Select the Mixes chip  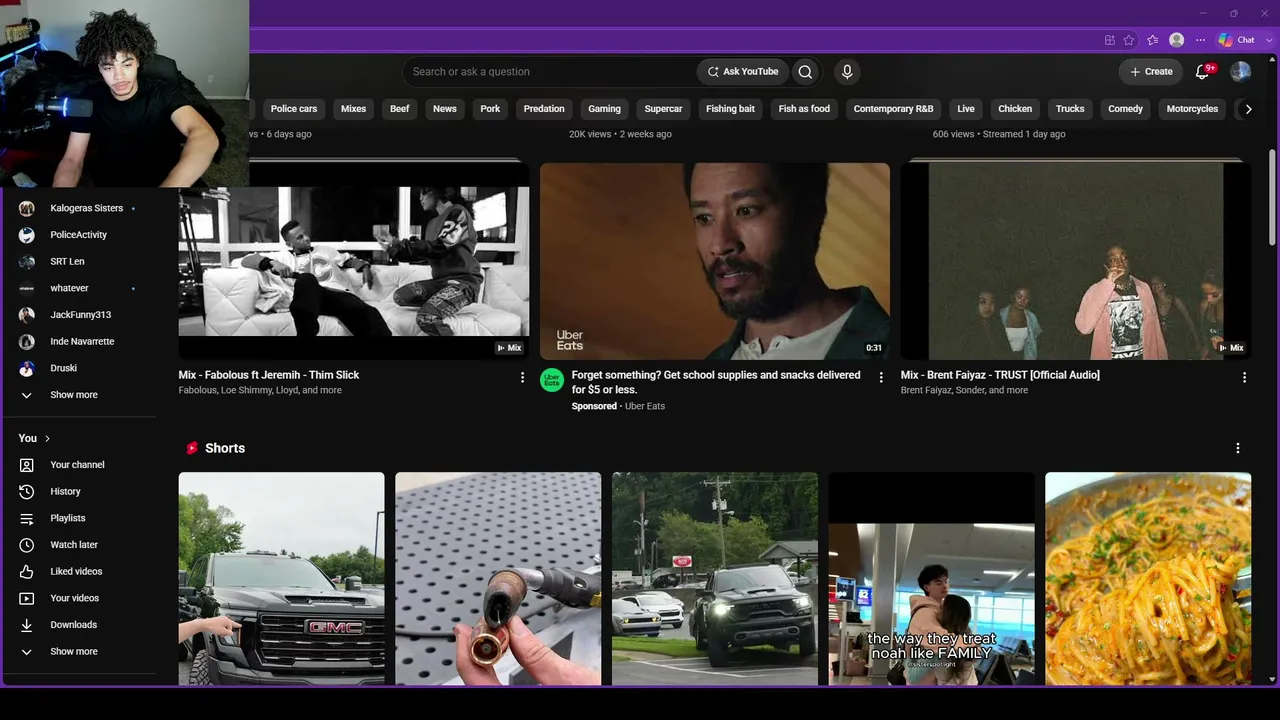[353, 109]
